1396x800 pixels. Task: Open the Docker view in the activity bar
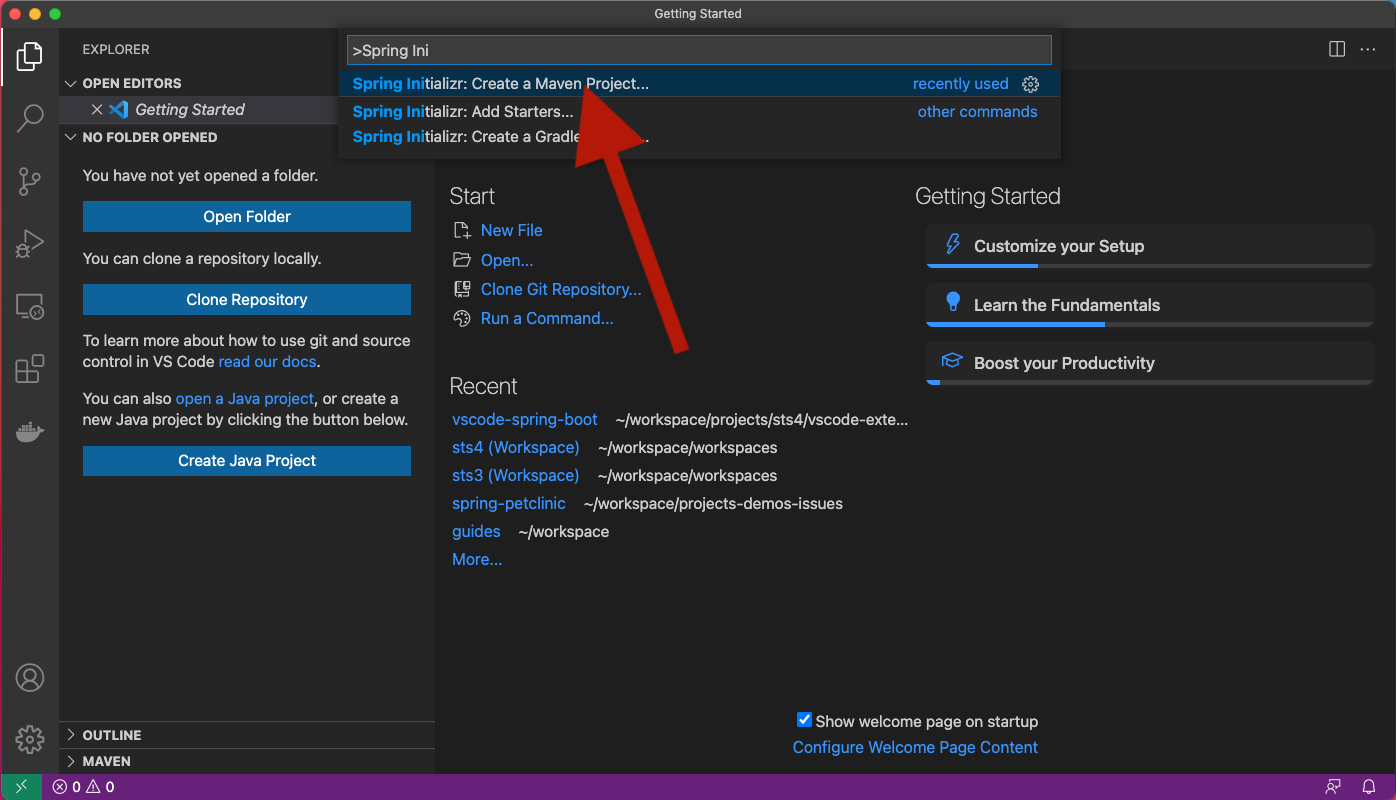[x=30, y=432]
